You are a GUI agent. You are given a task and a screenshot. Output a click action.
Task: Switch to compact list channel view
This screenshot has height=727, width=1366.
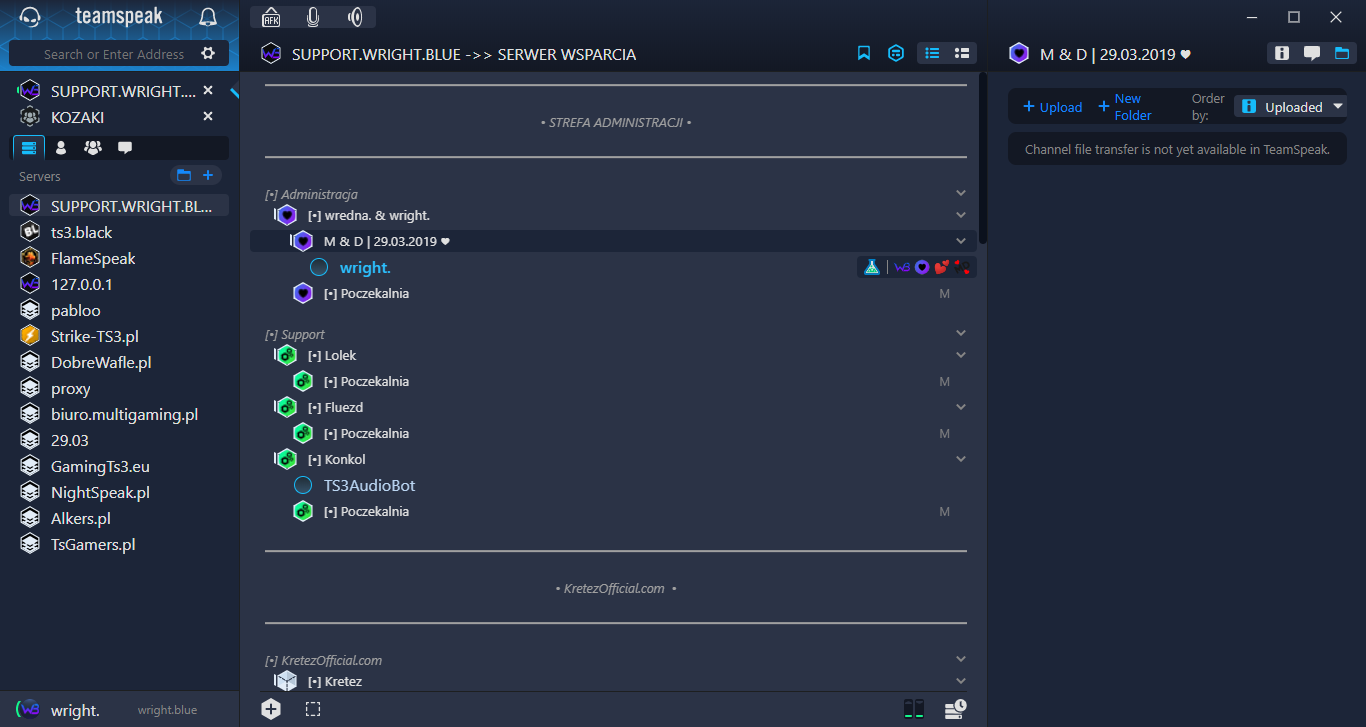(x=962, y=54)
